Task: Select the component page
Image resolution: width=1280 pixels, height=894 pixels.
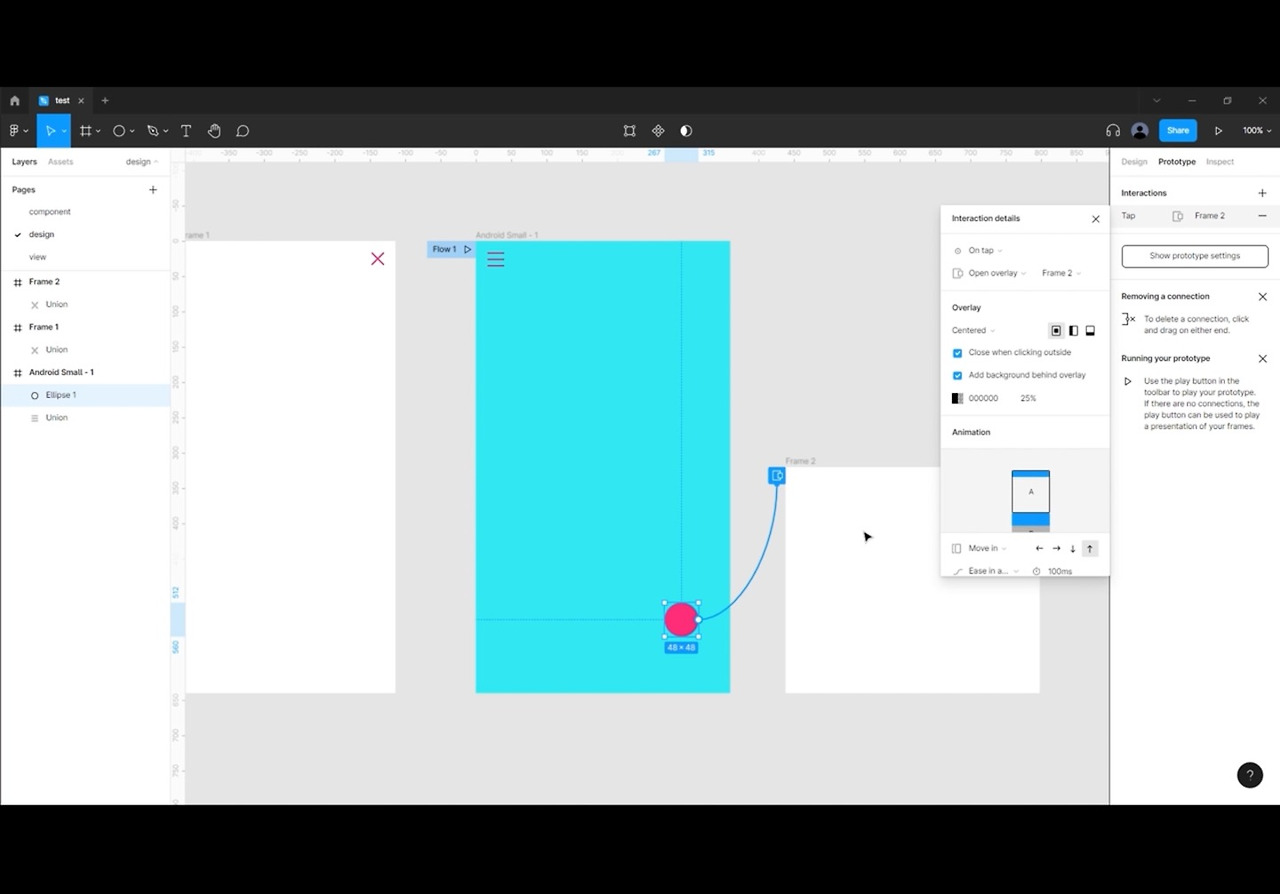Action: (x=50, y=212)
